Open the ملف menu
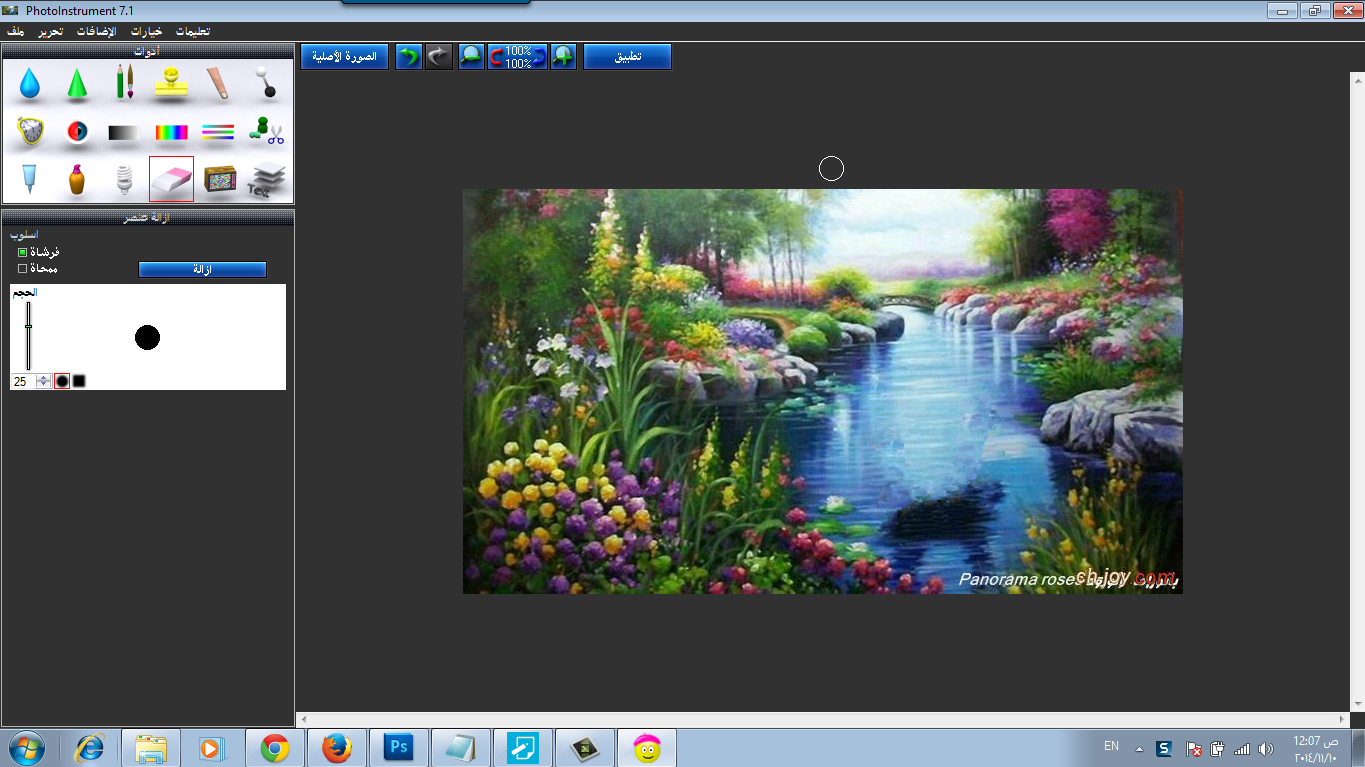1365x767 pixels. pyautogui.click(x=15, y=31)
